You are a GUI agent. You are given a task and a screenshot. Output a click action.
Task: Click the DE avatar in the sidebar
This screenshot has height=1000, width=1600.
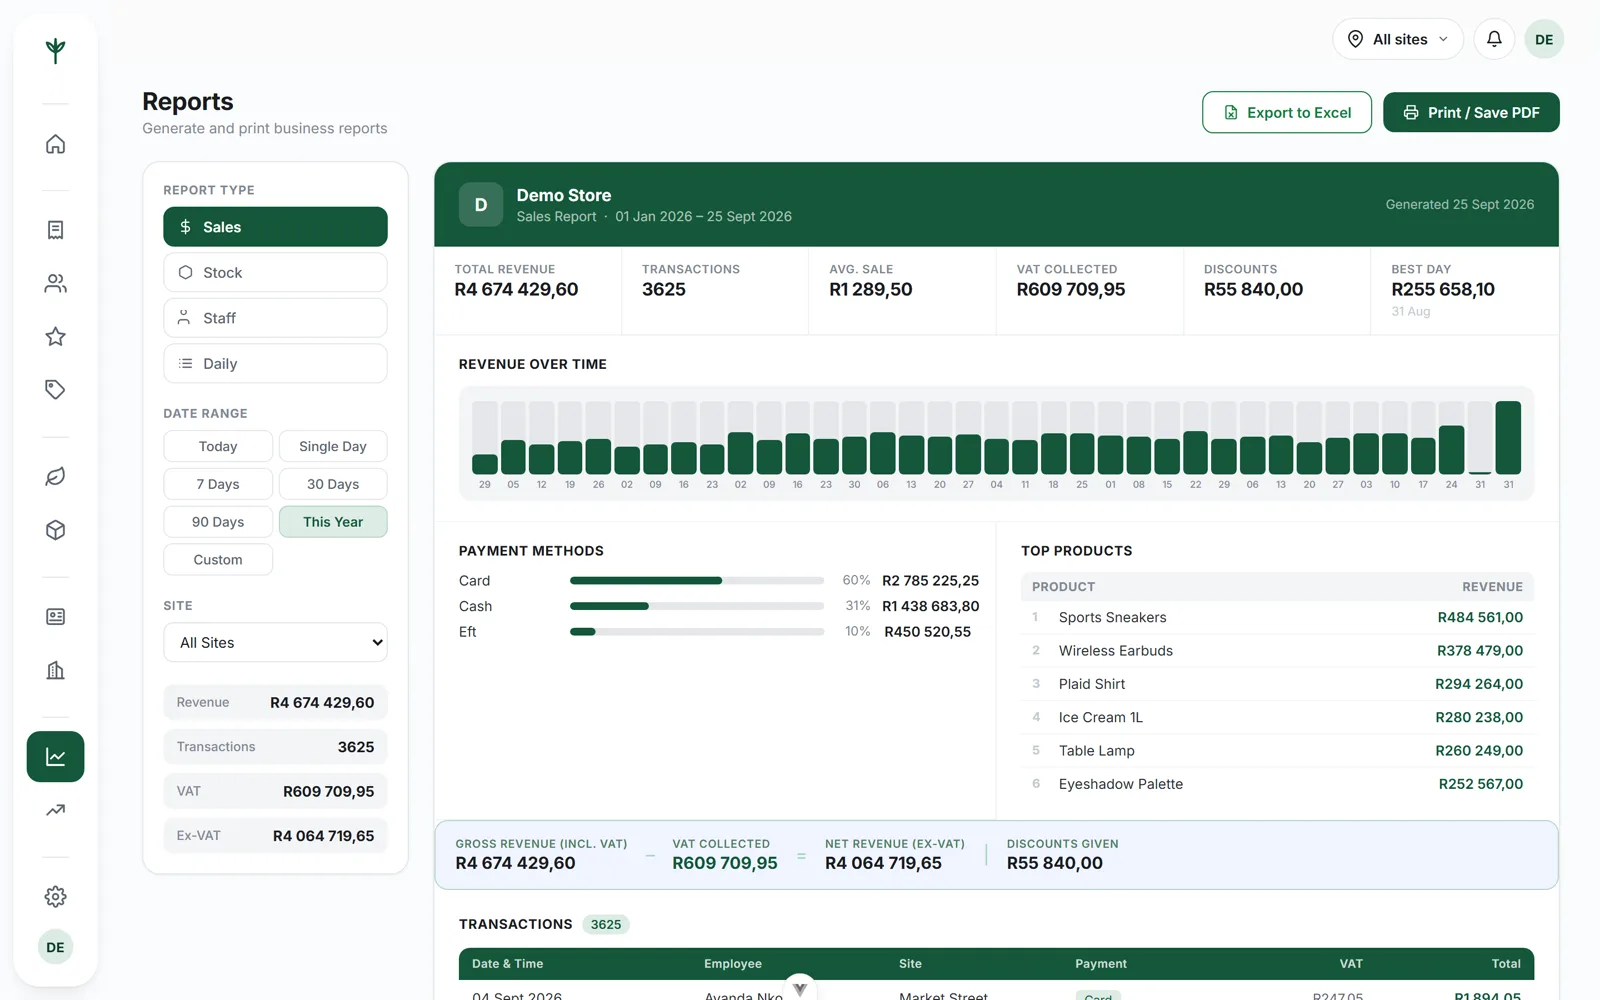(55, 947)
